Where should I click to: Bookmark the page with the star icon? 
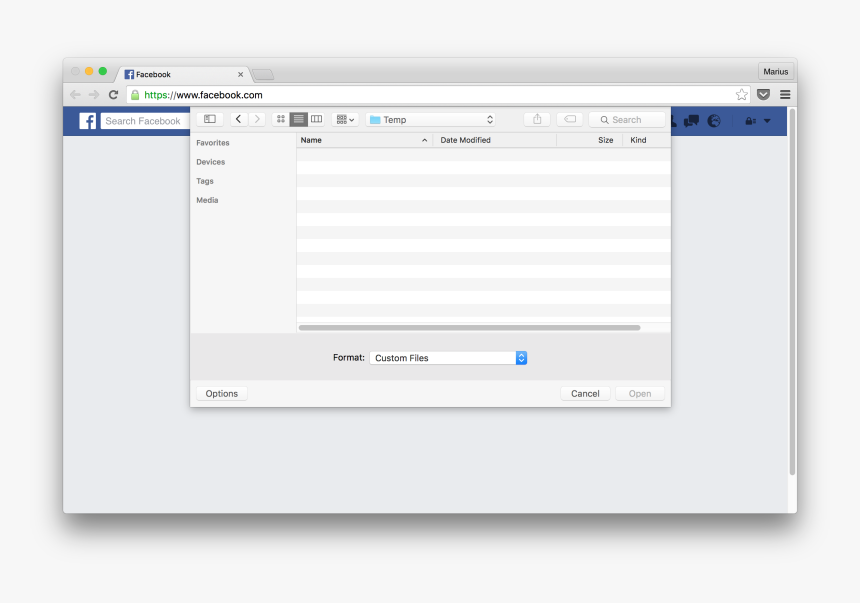click(x=741, y=94)
